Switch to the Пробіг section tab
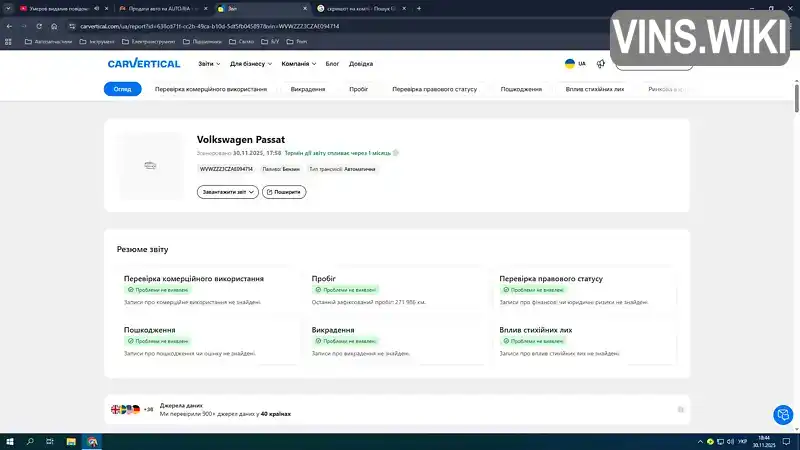800x450 pixels. coord(359,89)
